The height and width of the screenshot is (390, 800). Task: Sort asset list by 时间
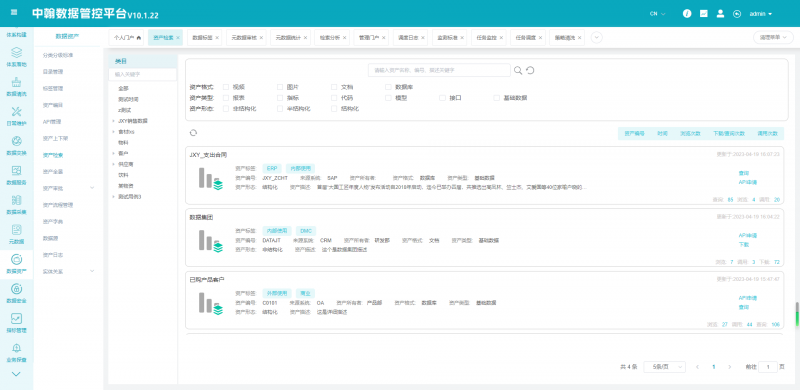click(662, 133)
